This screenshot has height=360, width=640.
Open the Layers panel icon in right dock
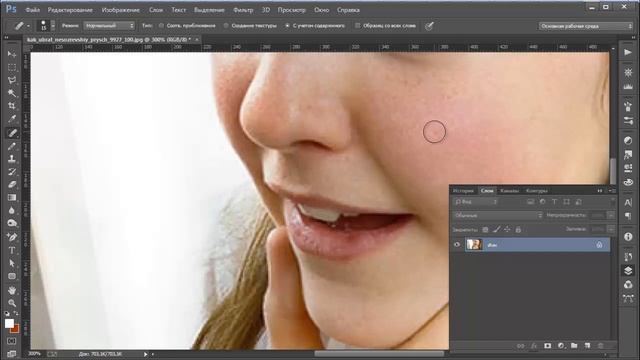tap(628, 270)
